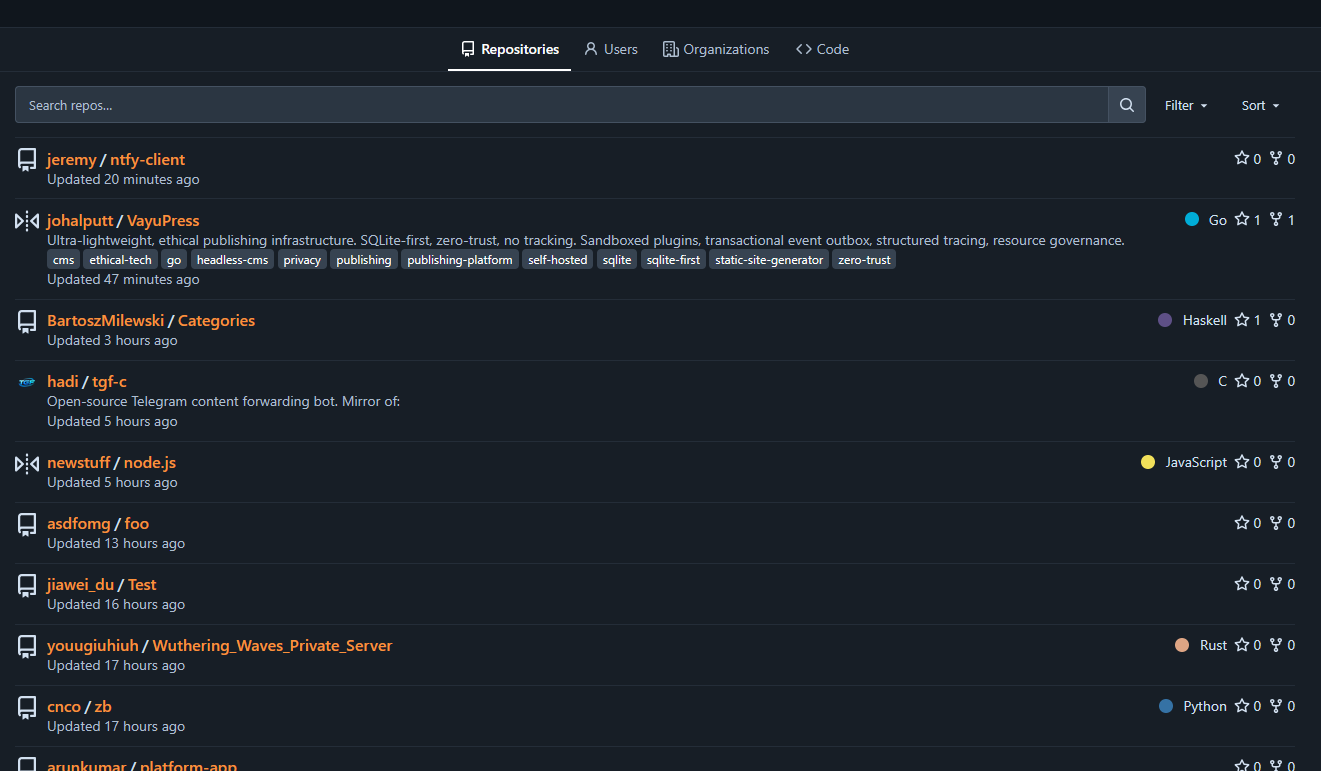This screenshot has height=771, width=1321.
Task: Click the fork icon on the VayuPress row
Action: 1276,219
